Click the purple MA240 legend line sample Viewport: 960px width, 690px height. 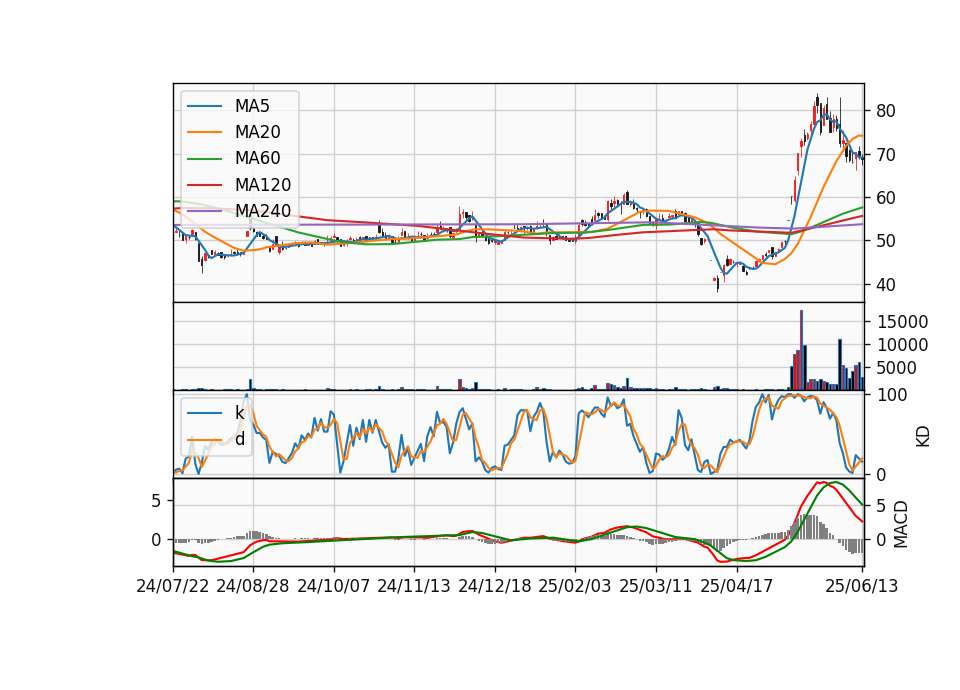(204, 211)
